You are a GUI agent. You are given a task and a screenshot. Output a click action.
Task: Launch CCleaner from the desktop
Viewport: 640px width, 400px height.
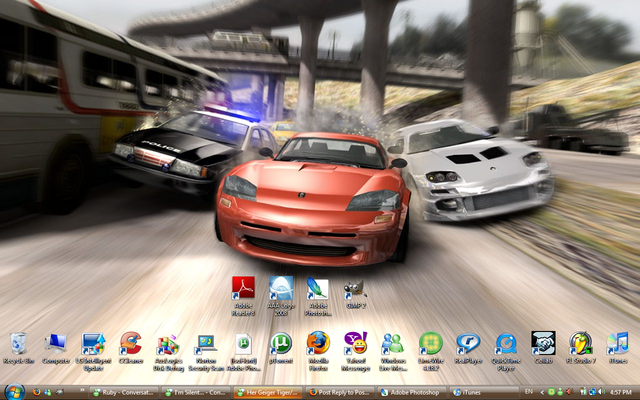(130, 345)
